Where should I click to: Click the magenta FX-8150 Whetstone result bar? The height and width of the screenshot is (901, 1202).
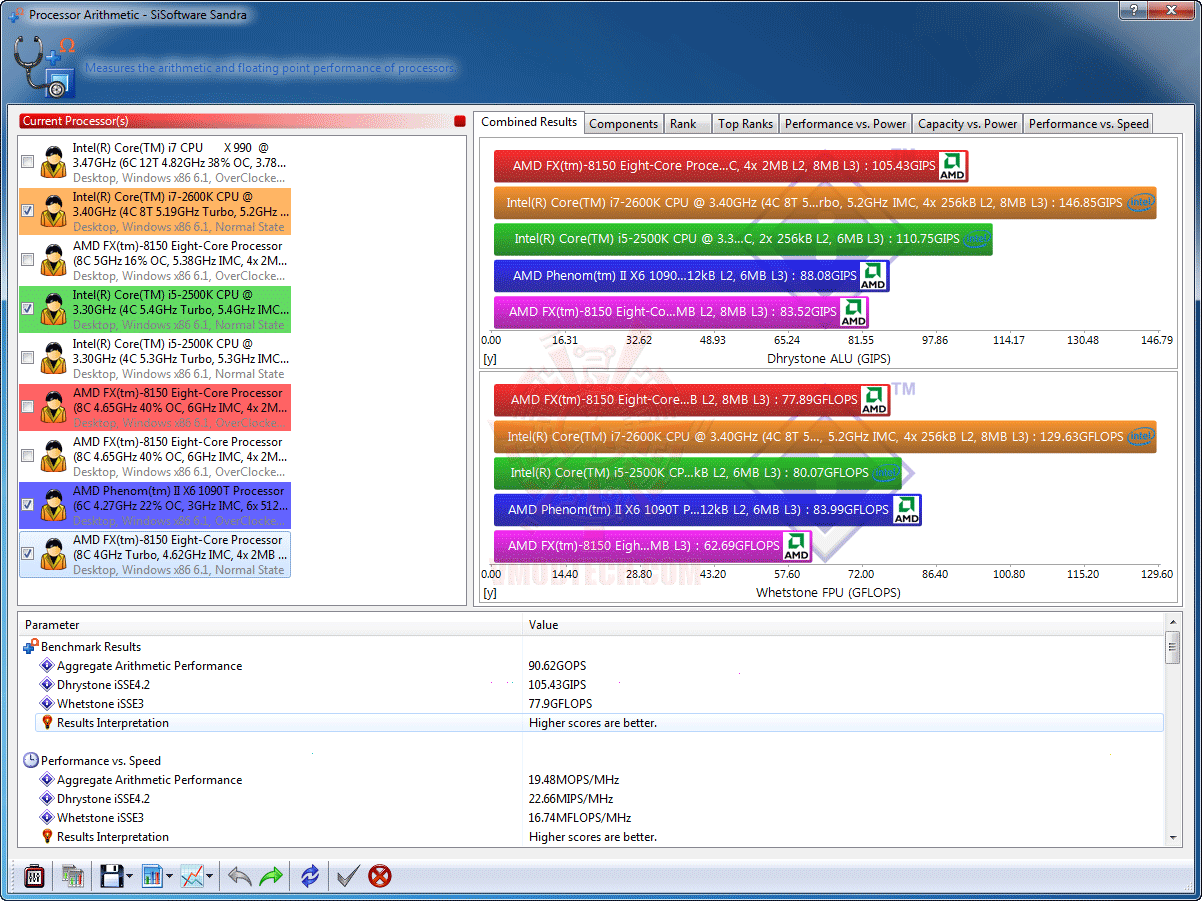(652, 546)
